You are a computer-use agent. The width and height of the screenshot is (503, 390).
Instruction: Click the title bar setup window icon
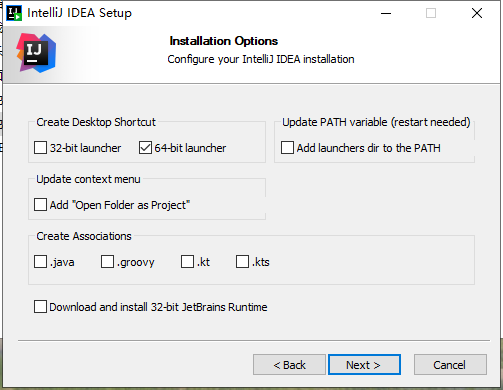pyautogui.click(x=14, y=13)
